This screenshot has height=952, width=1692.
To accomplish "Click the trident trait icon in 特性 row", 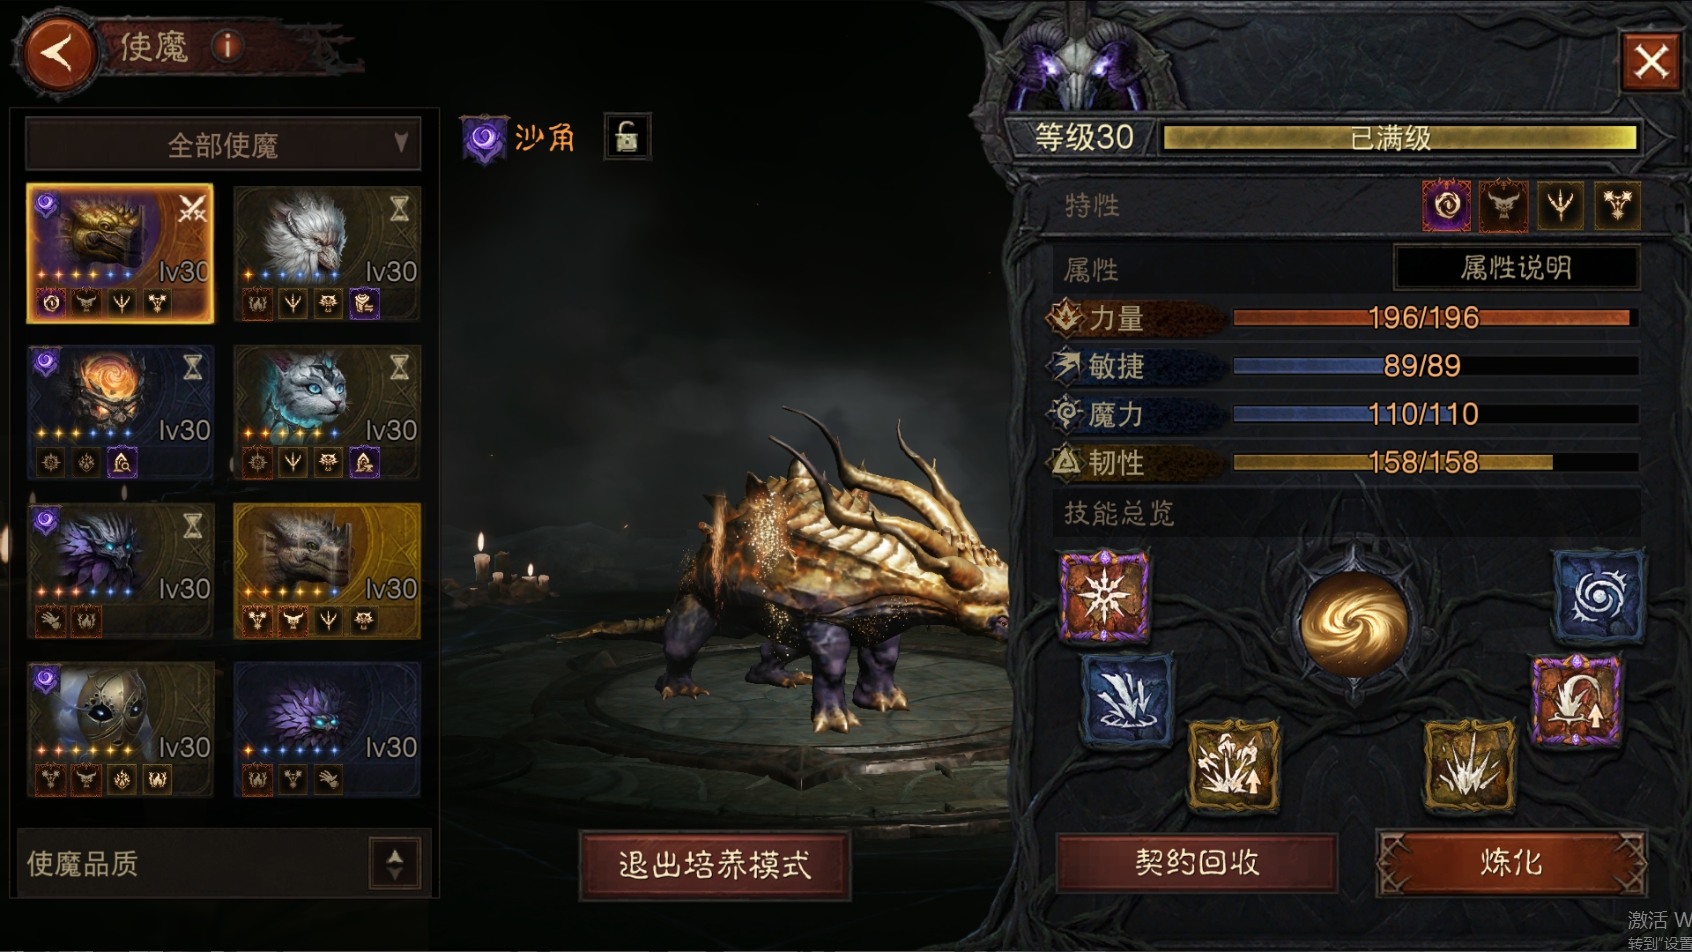I will click(x=1560, y=205).
